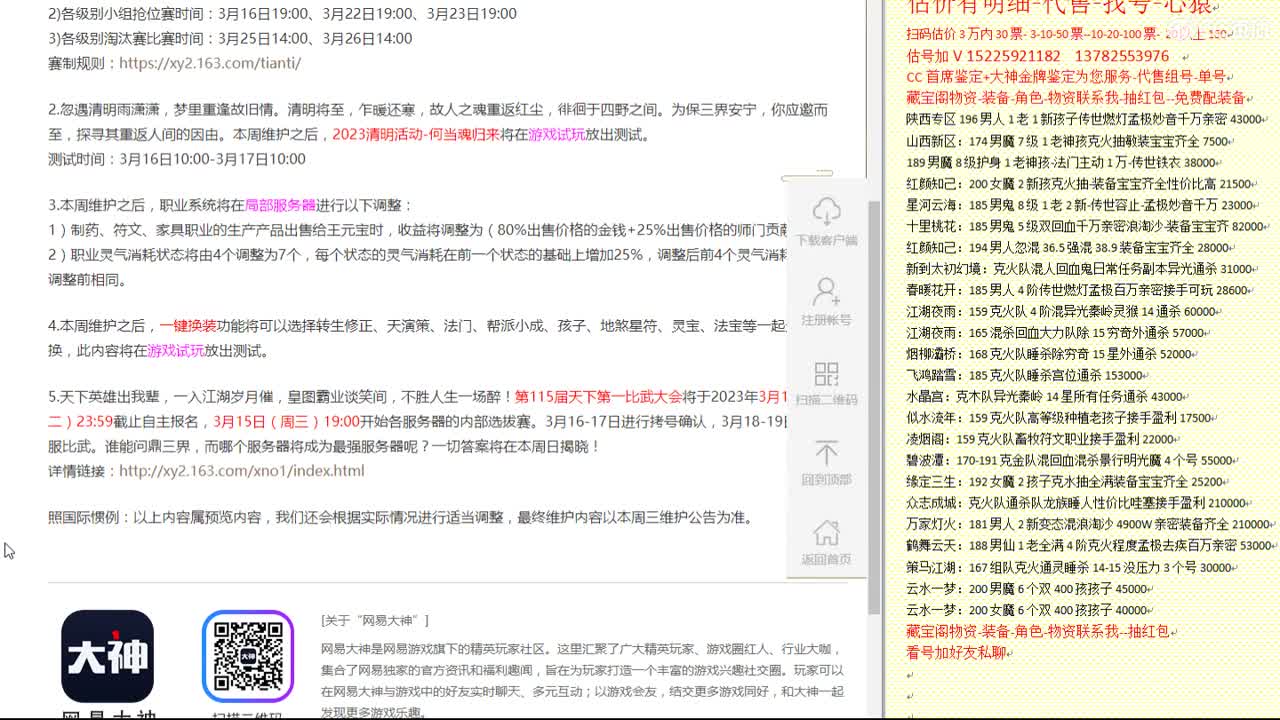Select the 山西新区 174男魔 listing line
This screenshot has width=1280, height=720.
[1068, 141]
